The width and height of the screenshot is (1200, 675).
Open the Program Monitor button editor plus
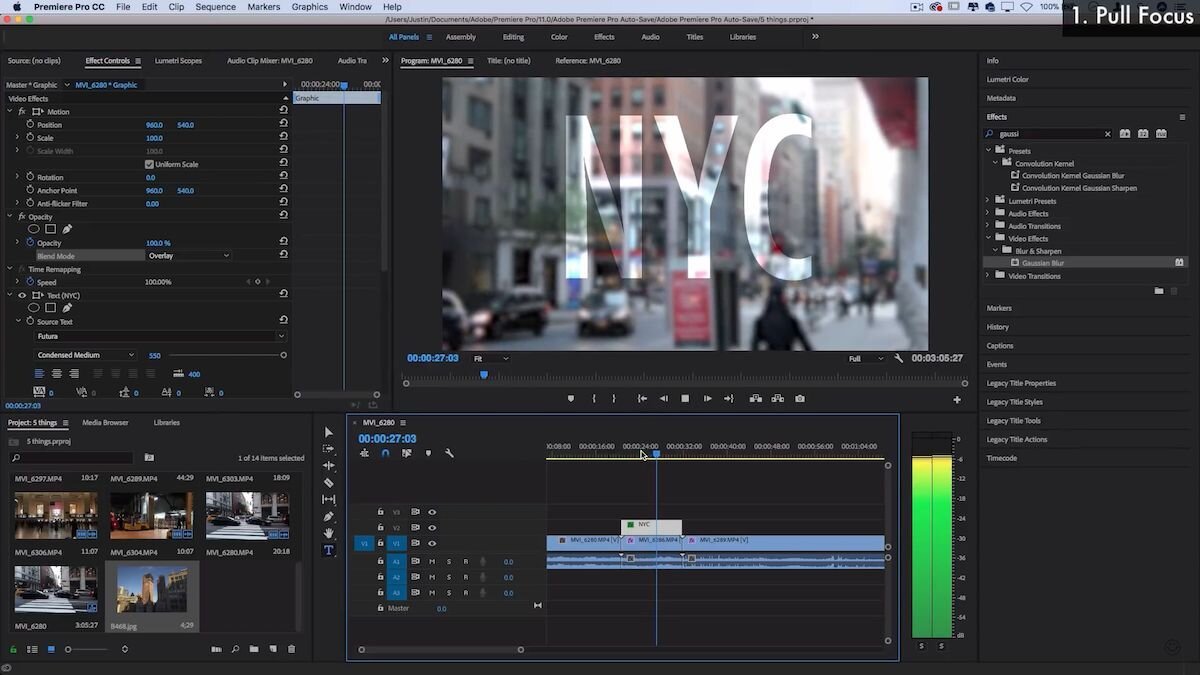(957, 399)
